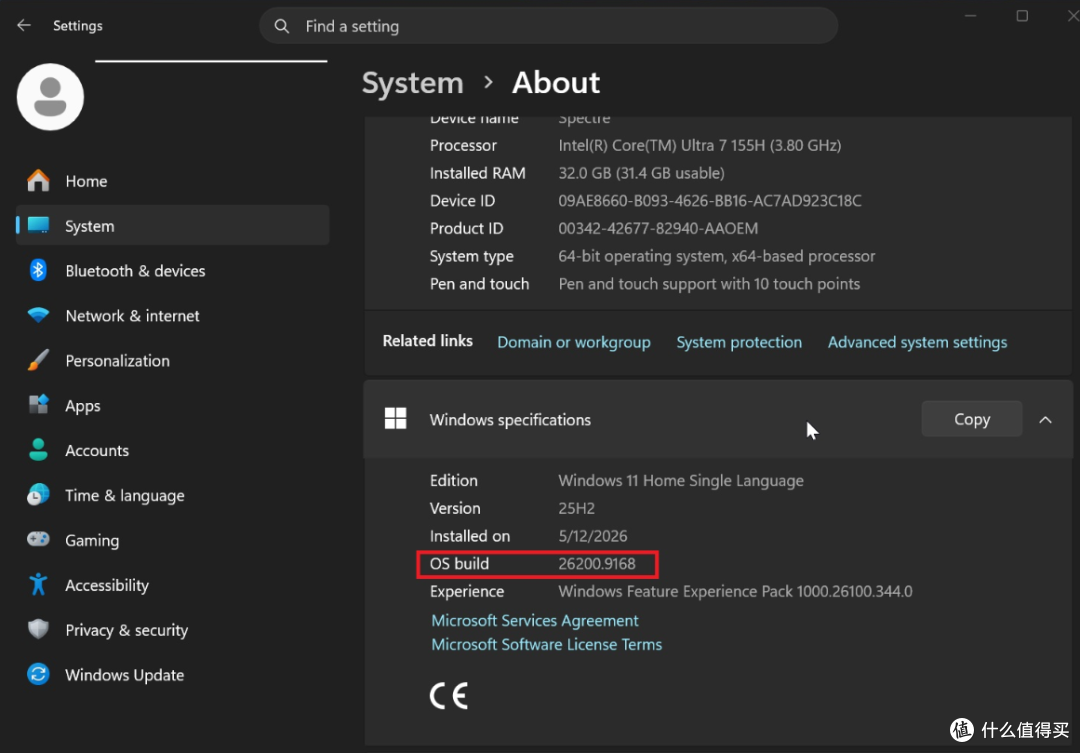The image size is (1080, 753).
Task: Click the Windows Update sync icon
Action: [39, 674]
